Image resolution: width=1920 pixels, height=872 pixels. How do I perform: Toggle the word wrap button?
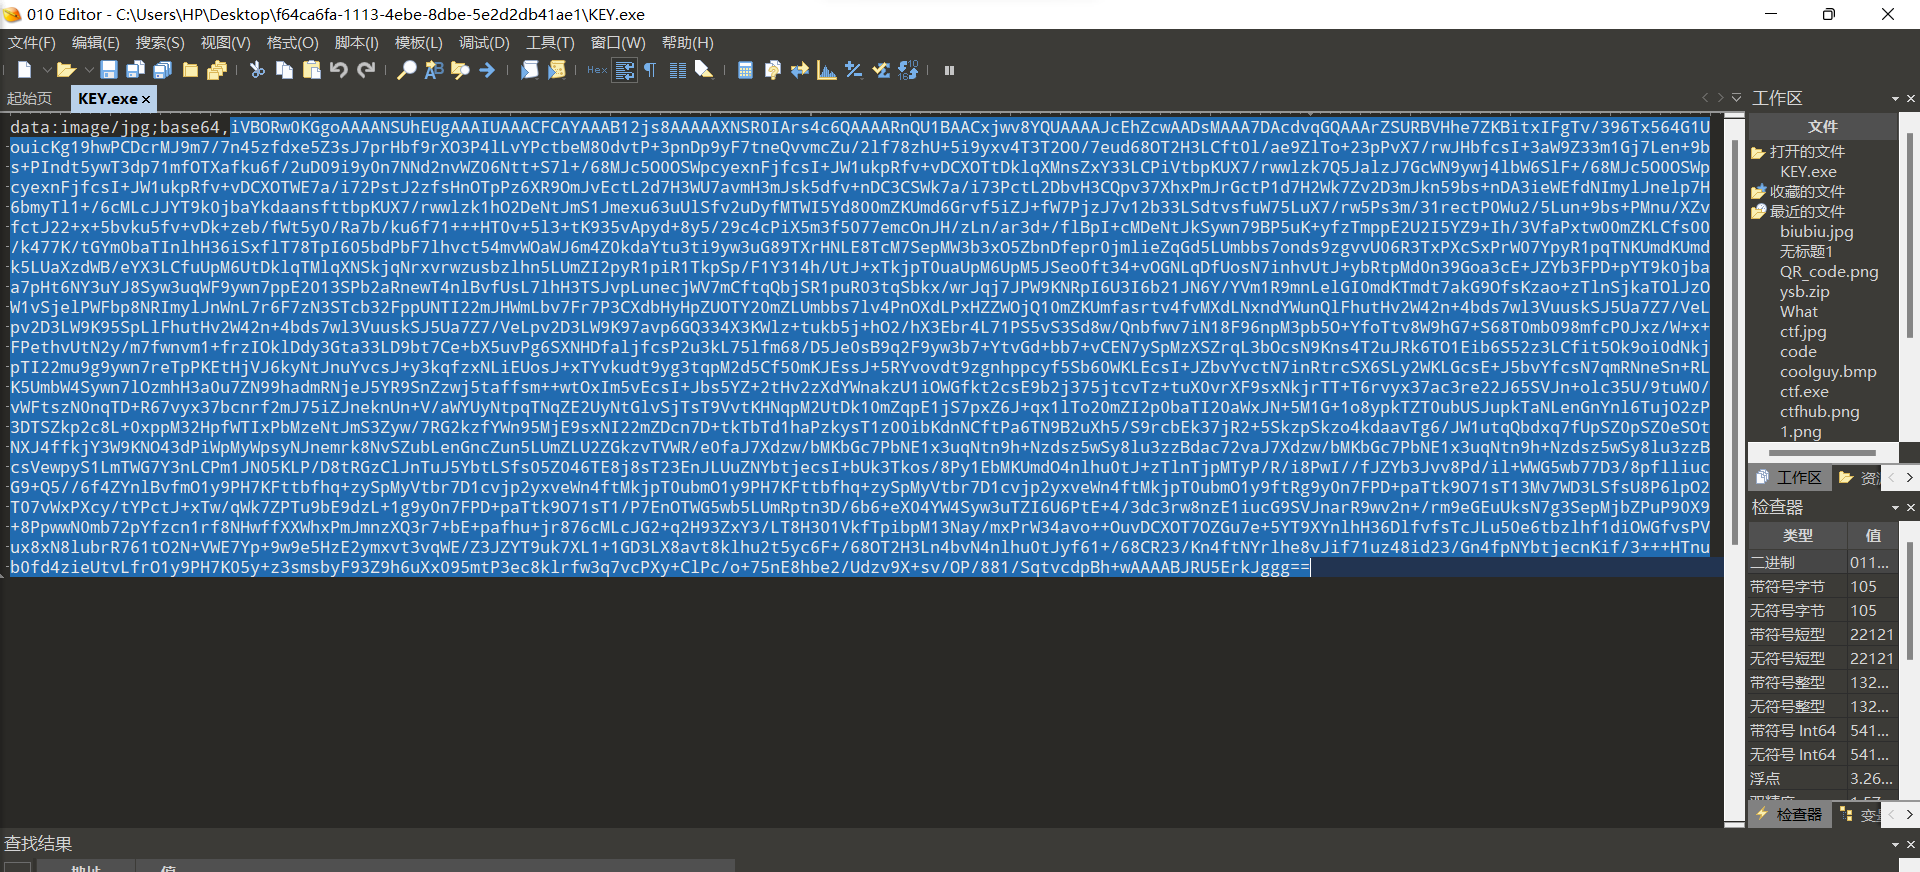click(x=625, y=70)
